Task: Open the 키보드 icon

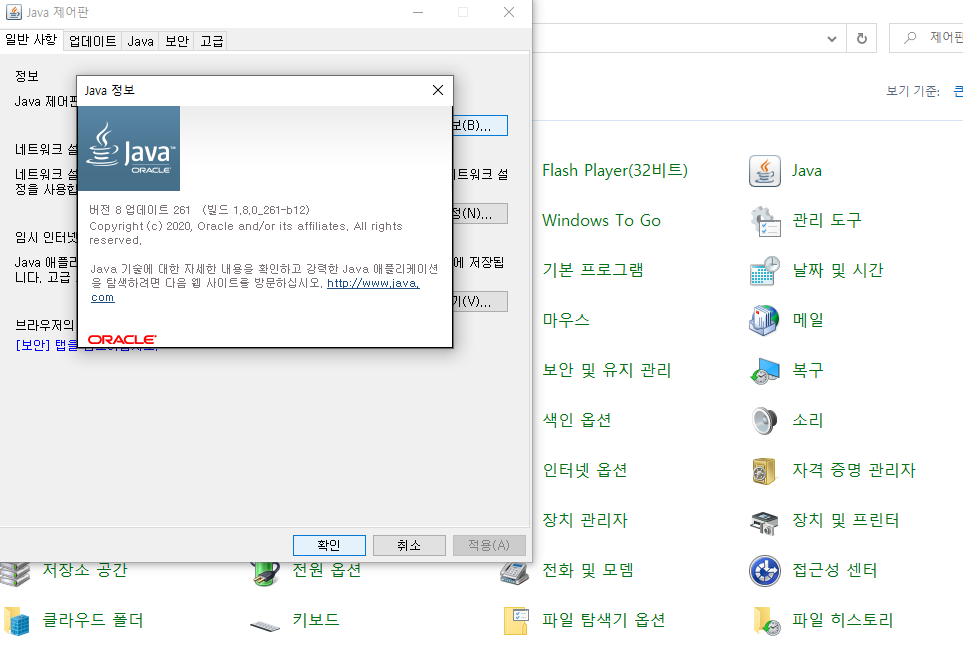Action: [x=265, y=625]
